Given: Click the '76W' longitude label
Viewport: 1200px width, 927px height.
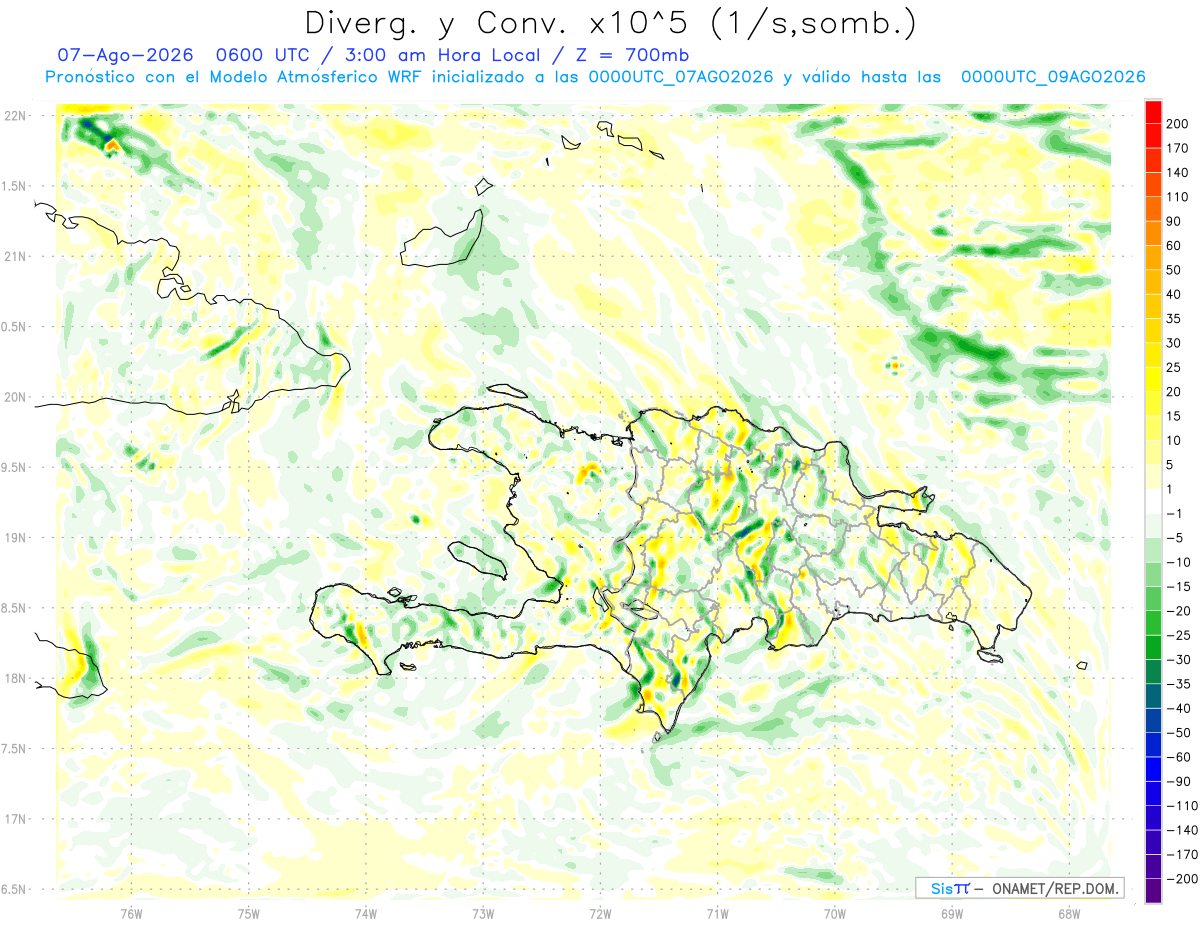Looking at the screenshot, I should click(131, 912).
